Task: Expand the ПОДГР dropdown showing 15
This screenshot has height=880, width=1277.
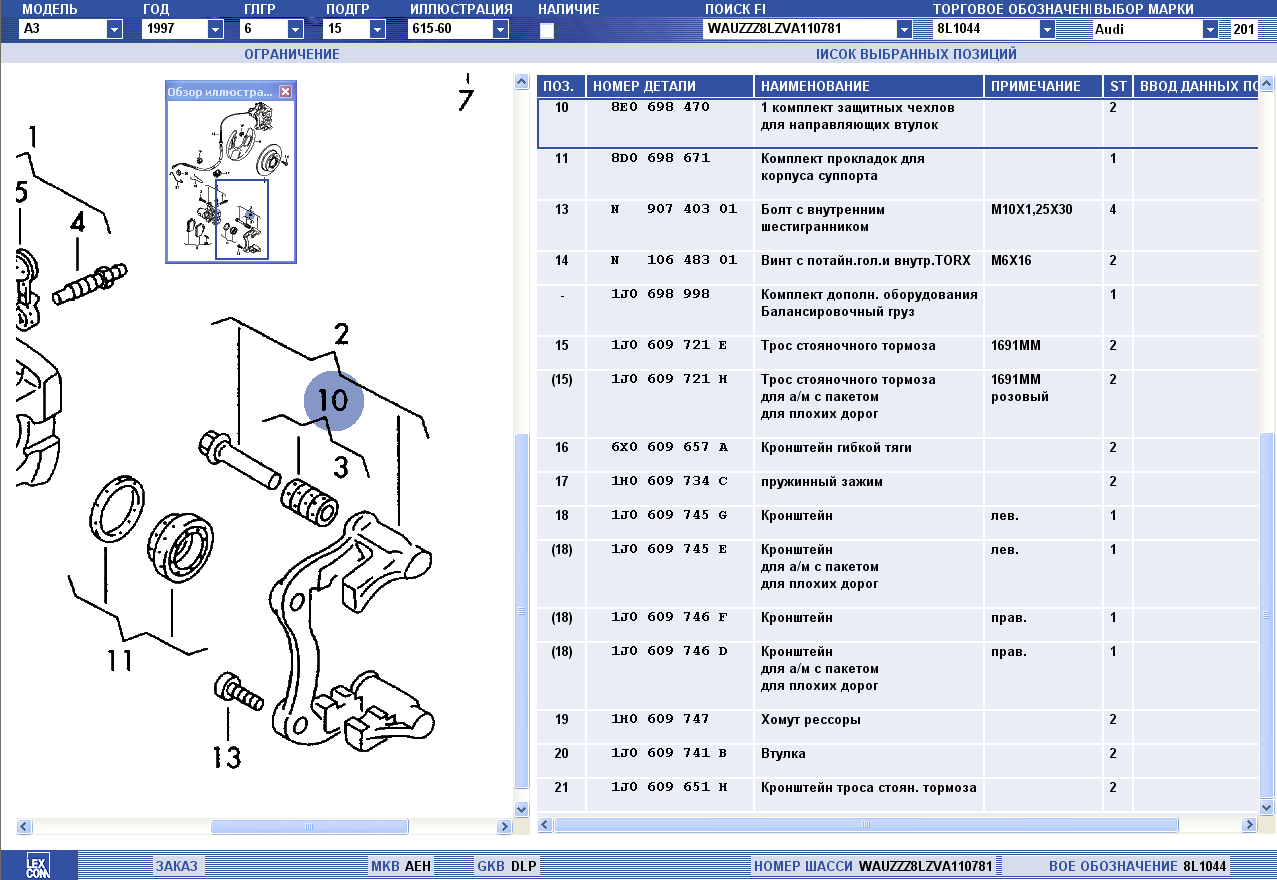Action: [377, 29]
